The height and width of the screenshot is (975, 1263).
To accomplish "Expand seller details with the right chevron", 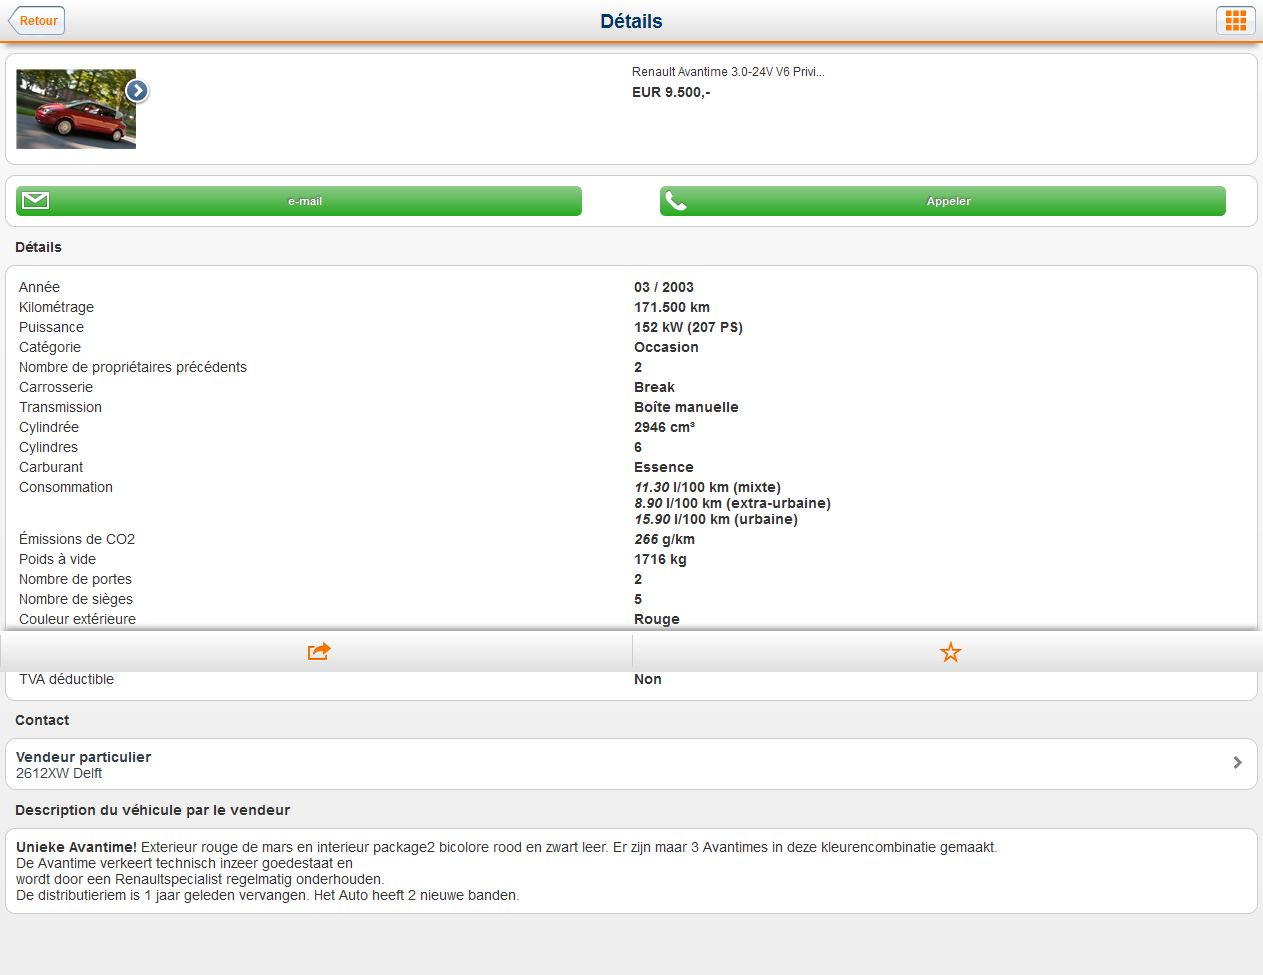I will click(x=1237, y=763).
